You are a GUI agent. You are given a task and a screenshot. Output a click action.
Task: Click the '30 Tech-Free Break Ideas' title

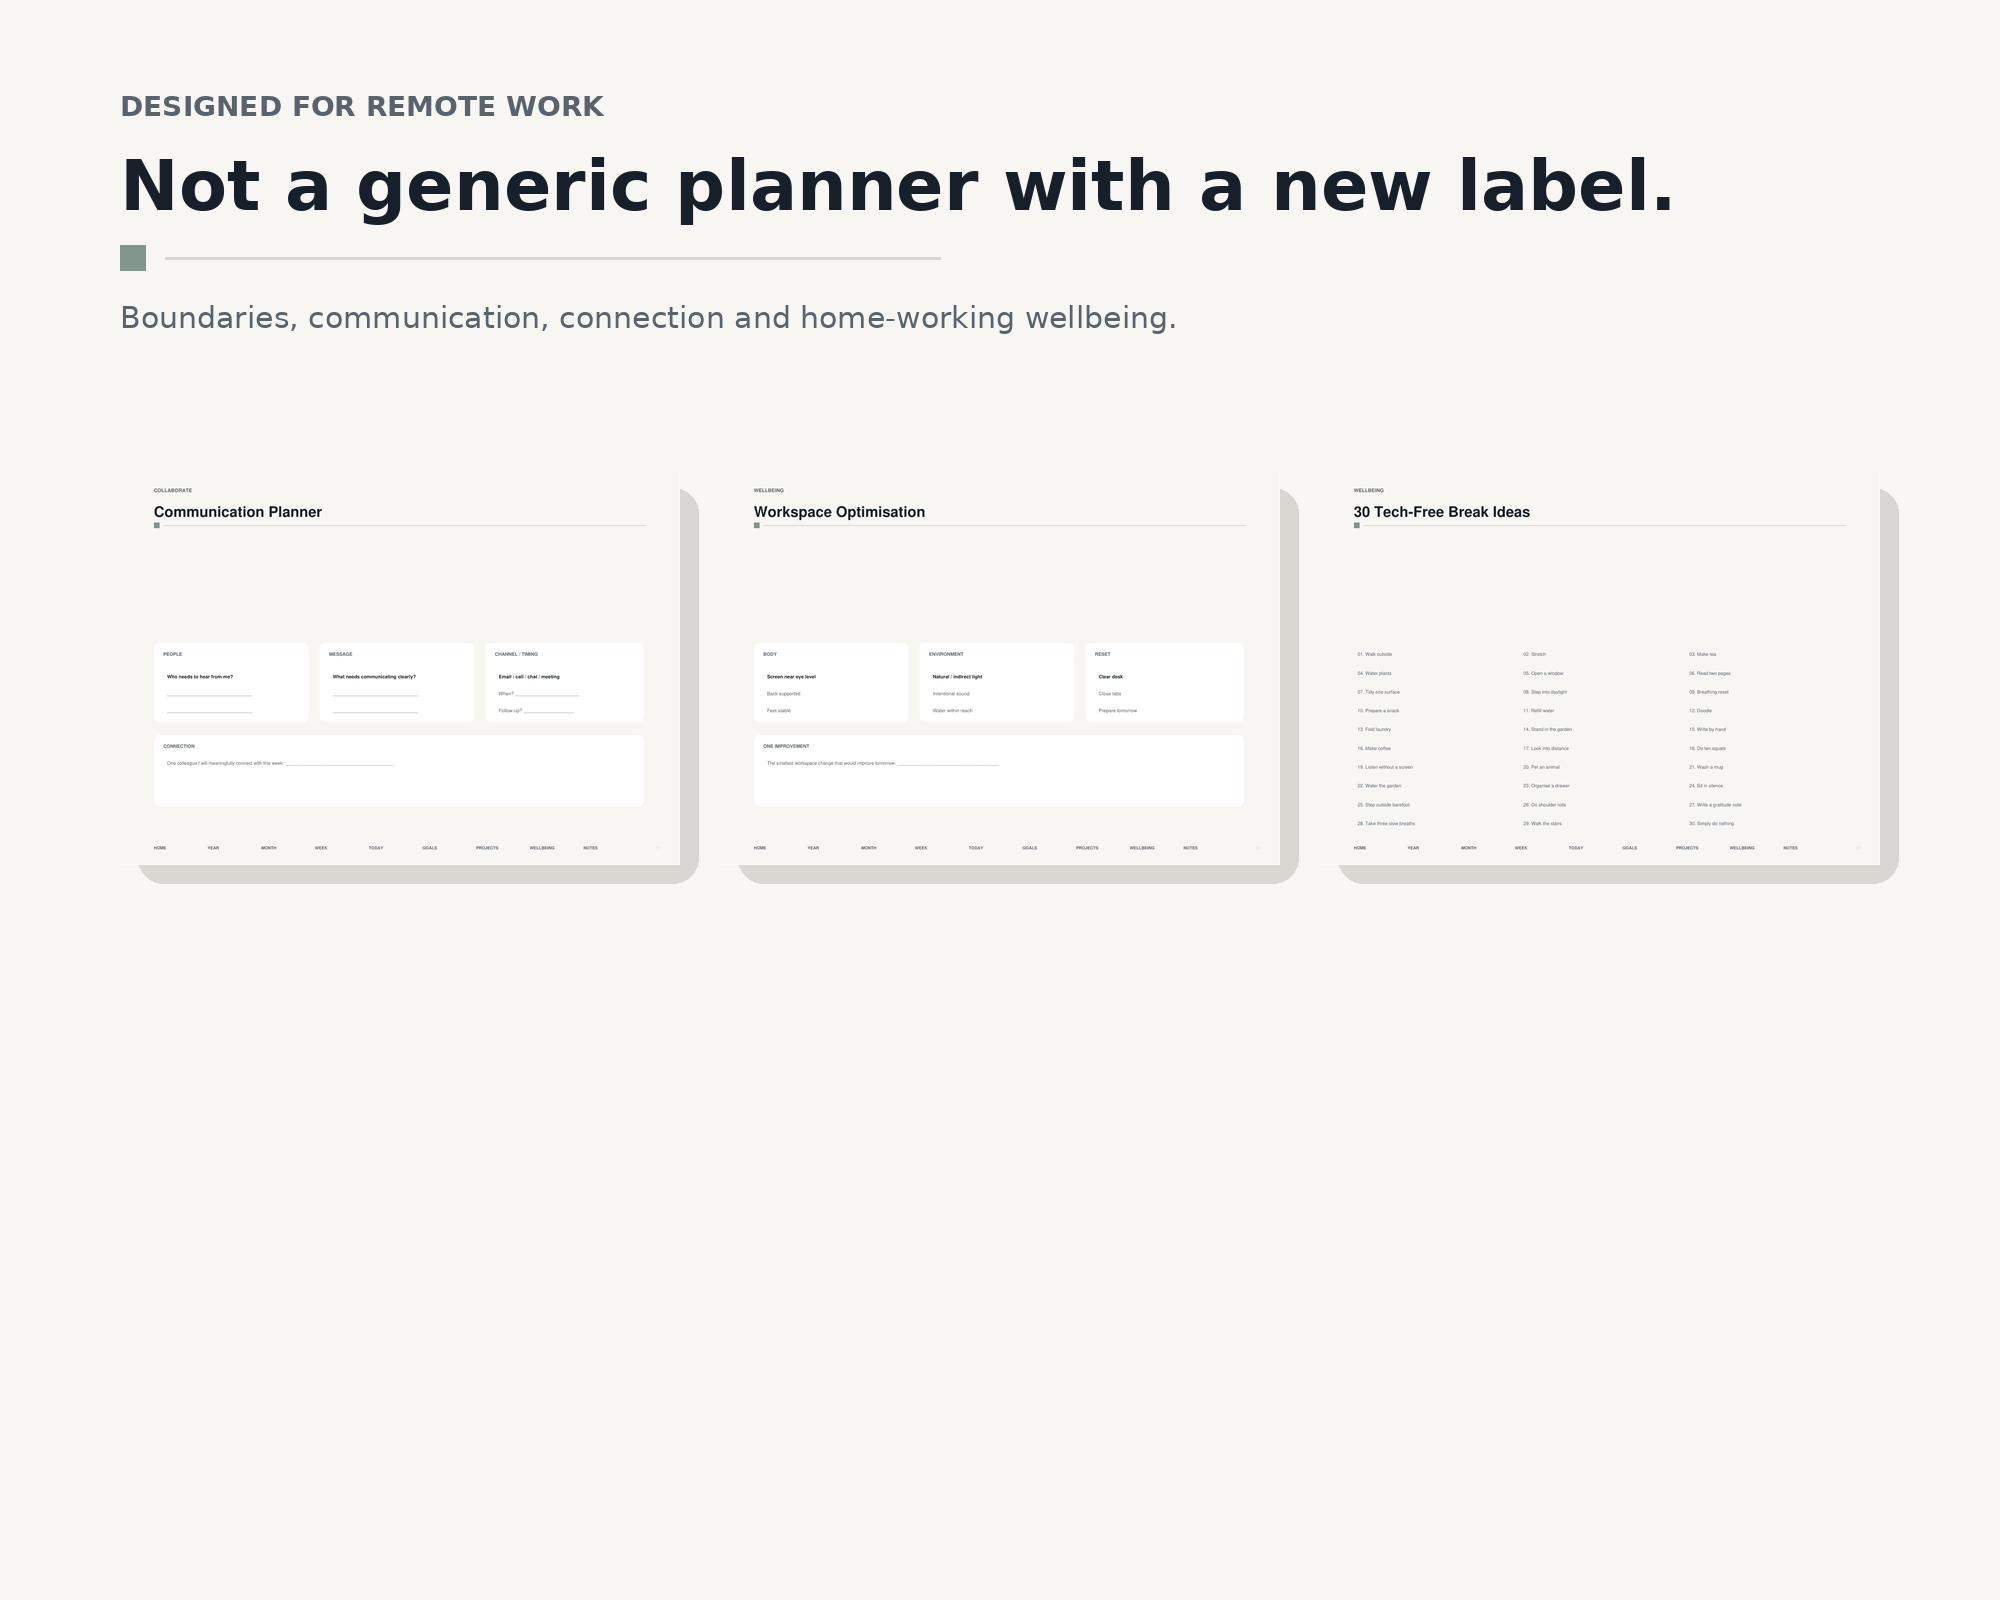pos(1441,512)
